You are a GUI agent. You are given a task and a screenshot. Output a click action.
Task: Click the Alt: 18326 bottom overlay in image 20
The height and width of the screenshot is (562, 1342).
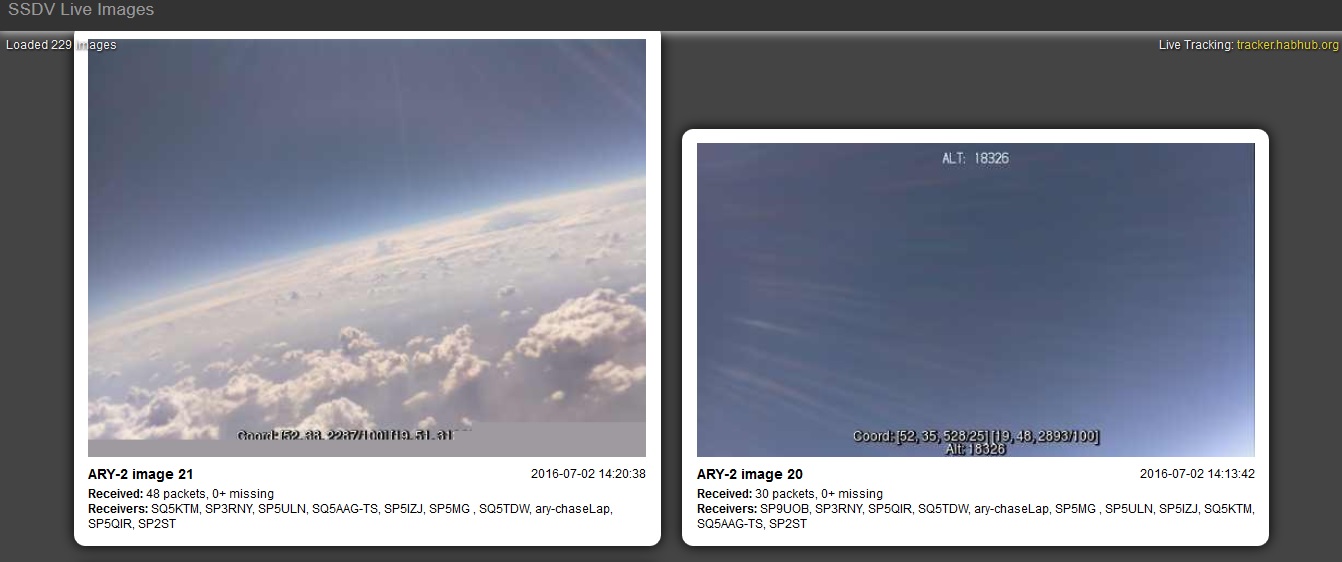click(x=976, y=450)
